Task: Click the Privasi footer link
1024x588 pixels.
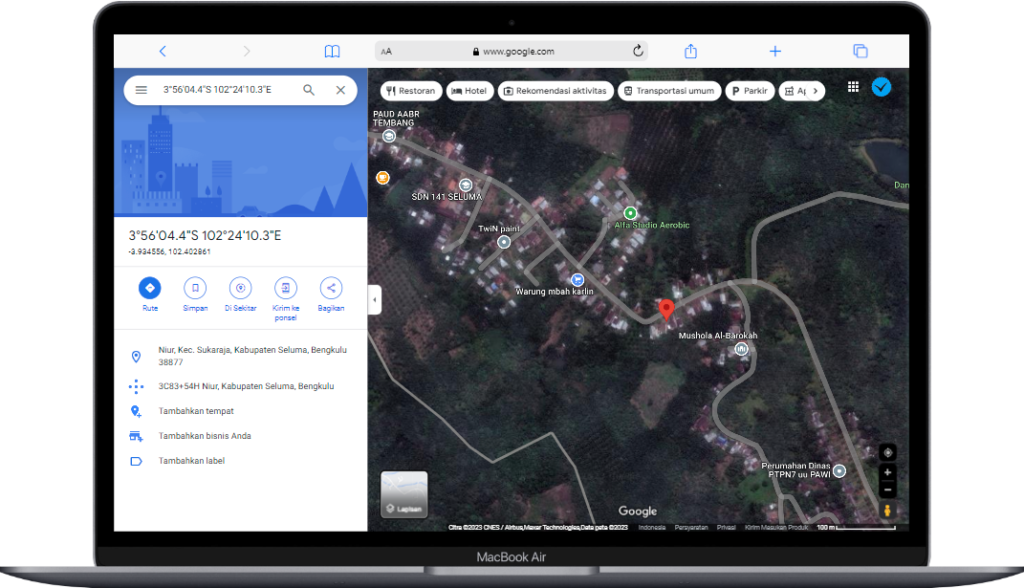Action: [726, 527]
